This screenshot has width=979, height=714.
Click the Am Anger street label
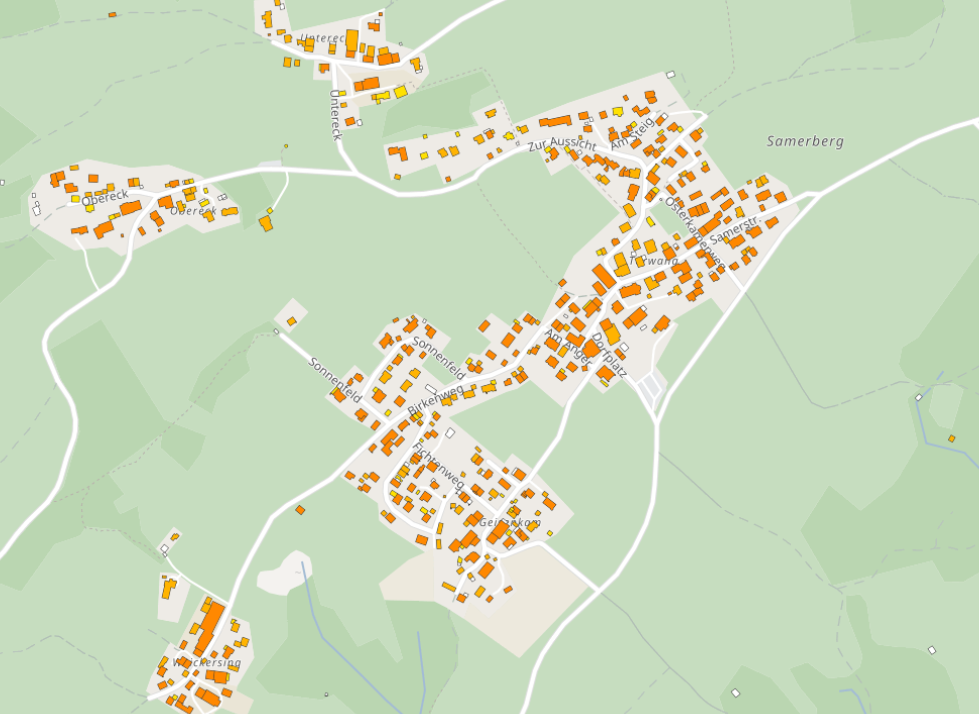point(568,348)
